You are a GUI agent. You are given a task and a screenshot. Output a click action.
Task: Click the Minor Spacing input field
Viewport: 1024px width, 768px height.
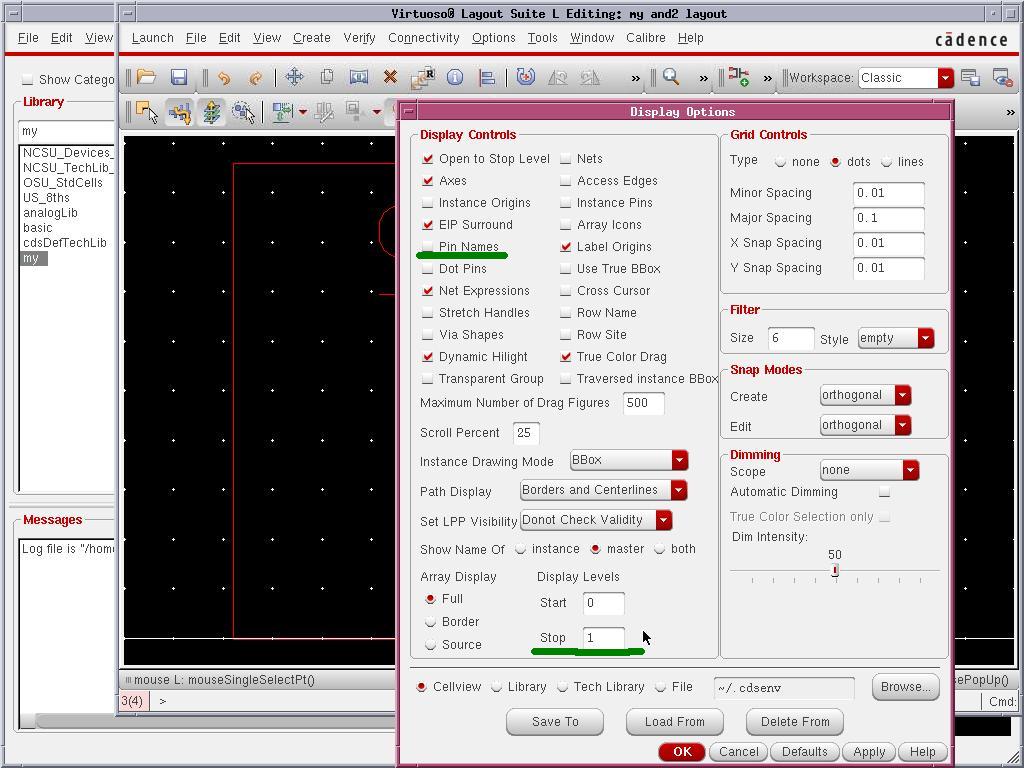coord(889,193)
